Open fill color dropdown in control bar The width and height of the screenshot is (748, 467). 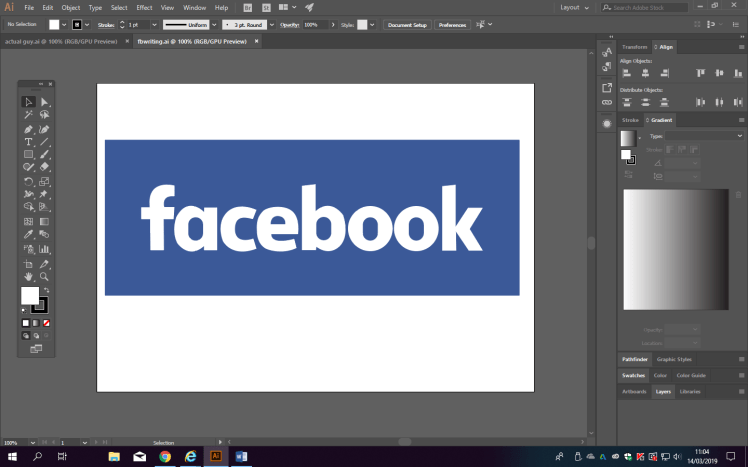click(64, 25)
